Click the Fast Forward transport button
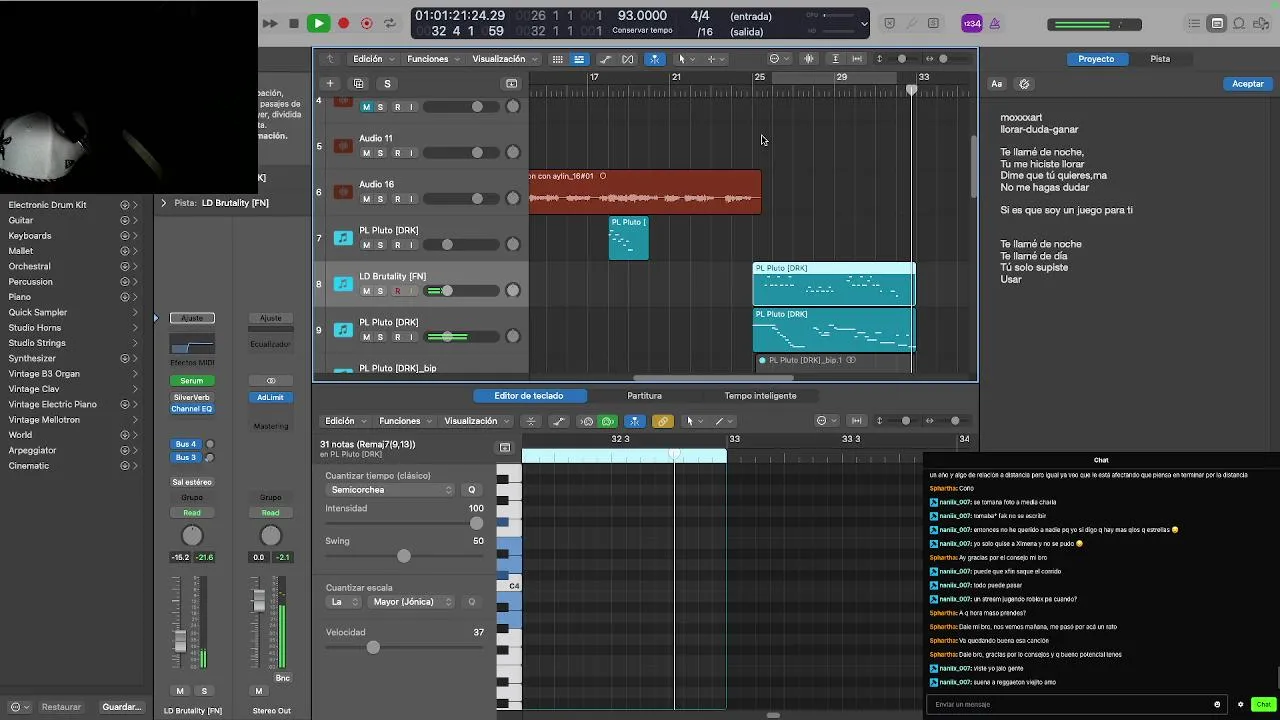The height and width of the screenshot is (720, 1280). (270, 23)
